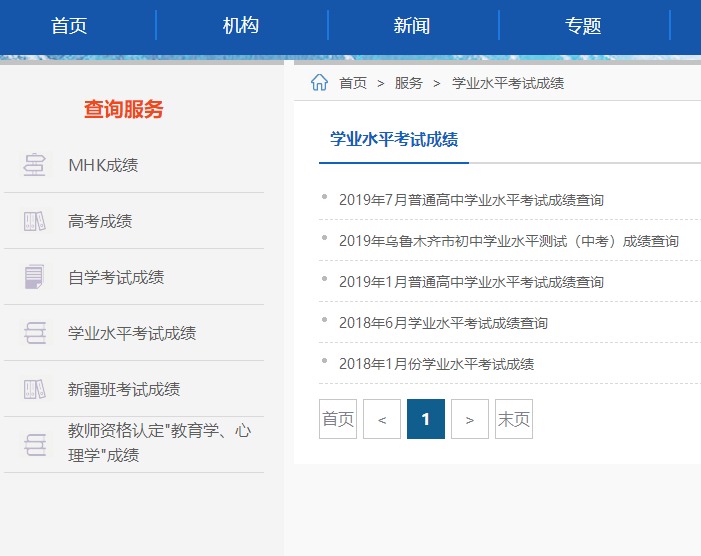
Task: Go to the previous page with < button
Action: pos(382,420)
